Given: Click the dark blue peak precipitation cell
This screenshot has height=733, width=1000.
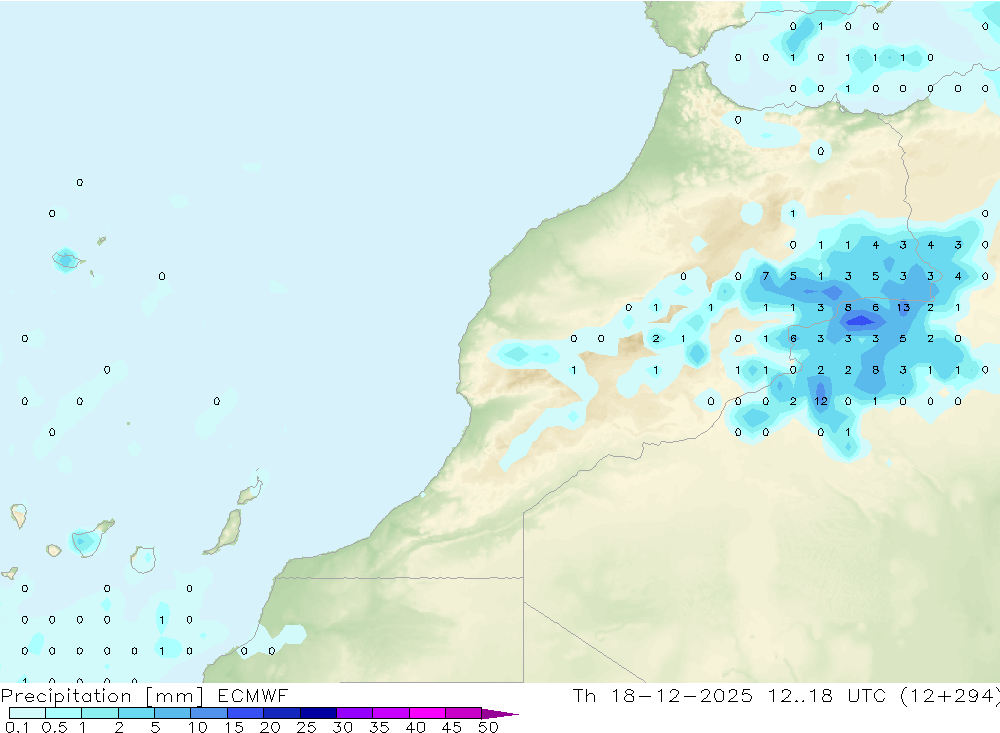Looking at the screenshot, I should pos(860,321).
